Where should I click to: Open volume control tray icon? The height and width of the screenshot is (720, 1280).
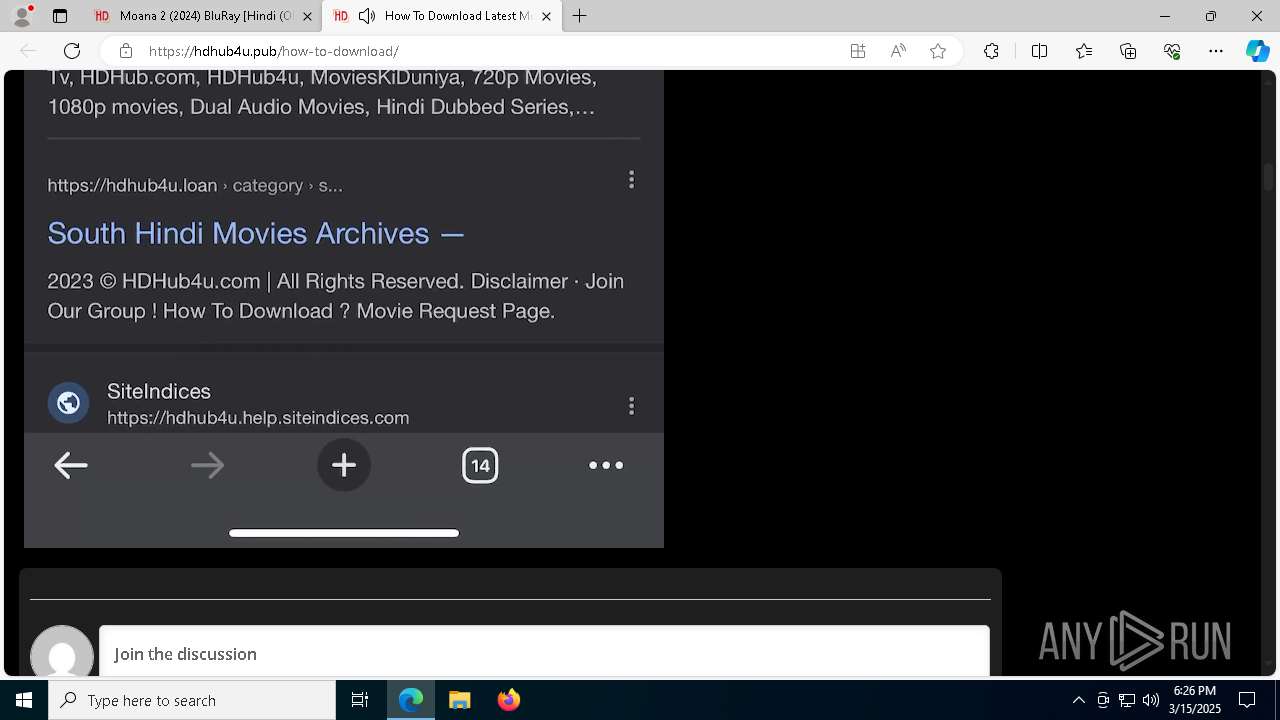click(x=1151, y=700)
